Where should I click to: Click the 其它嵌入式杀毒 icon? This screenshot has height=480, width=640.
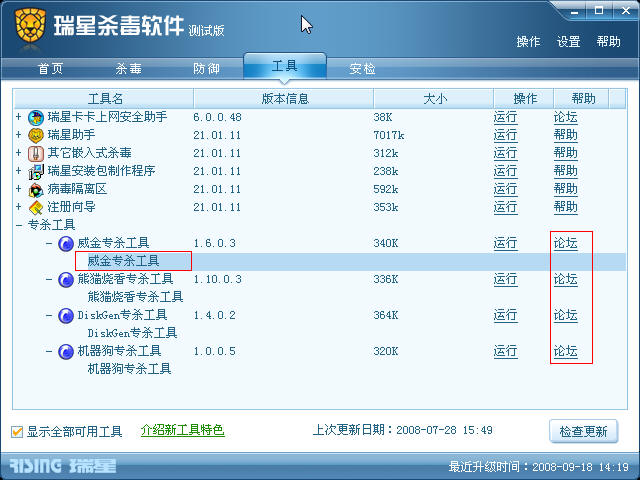click(x=36, y=154)
